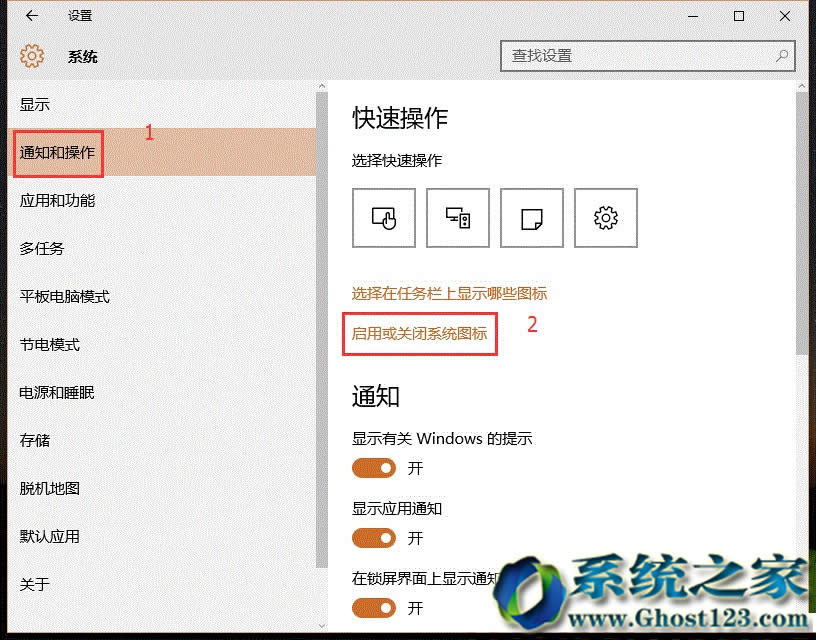Click the 查找设置 search field
The height and width of the screenshot is (640, 816).
[x=648, y=56]
